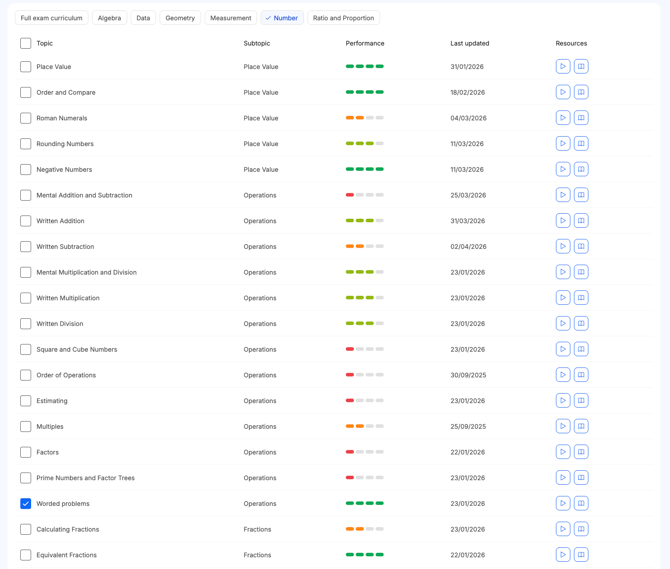Viewport: 670px width, 569px height.
Task: Click the Factors topic name
Action: coord(47,452)
